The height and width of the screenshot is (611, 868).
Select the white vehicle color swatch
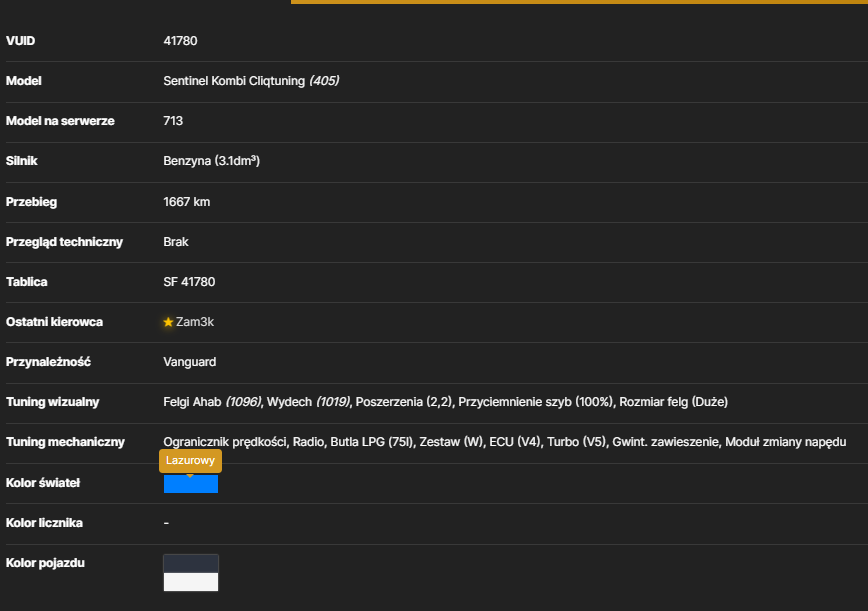tap(191, 582)
